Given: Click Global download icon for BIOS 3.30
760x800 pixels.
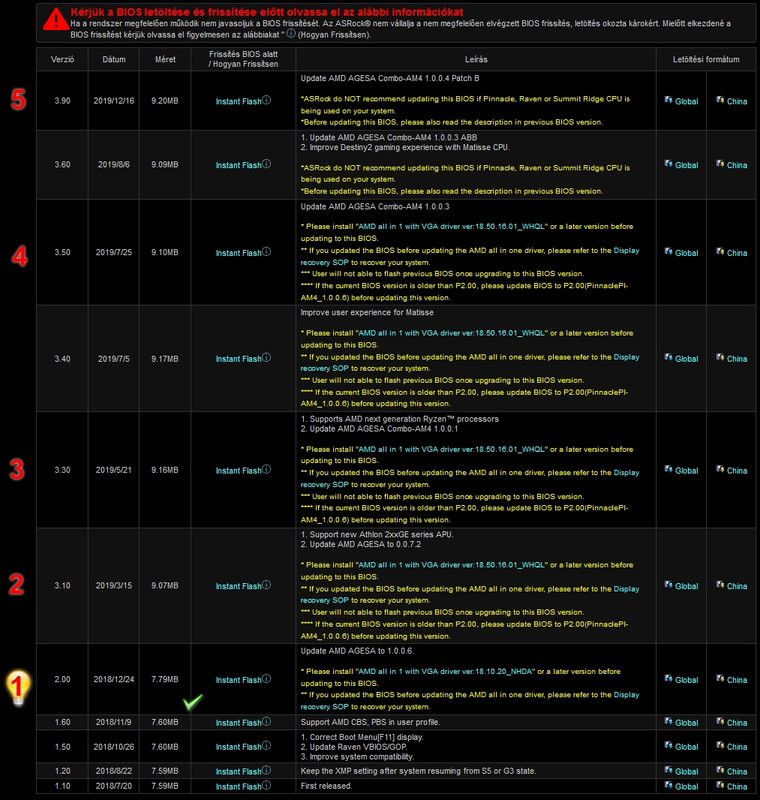Looking at the screenshot, I should tap(668, 469).
